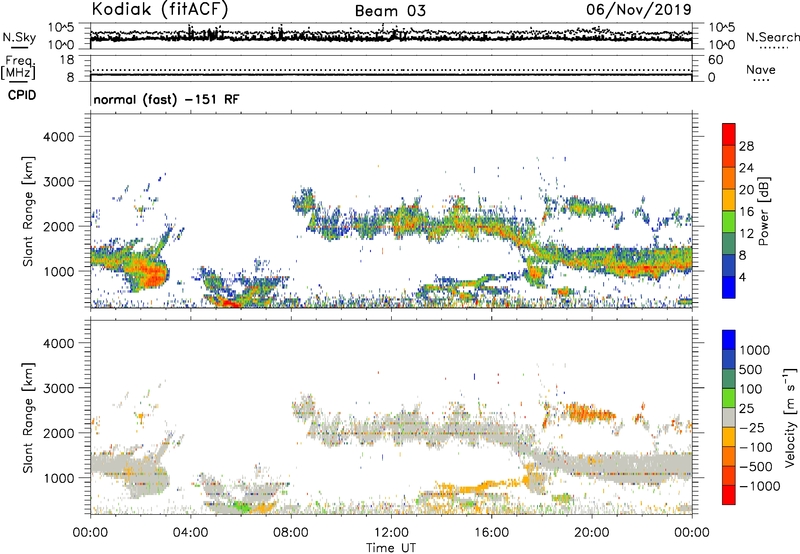Select the "Freq. [MHz]" axis label

pyautogui.click(x=19, y=67)
